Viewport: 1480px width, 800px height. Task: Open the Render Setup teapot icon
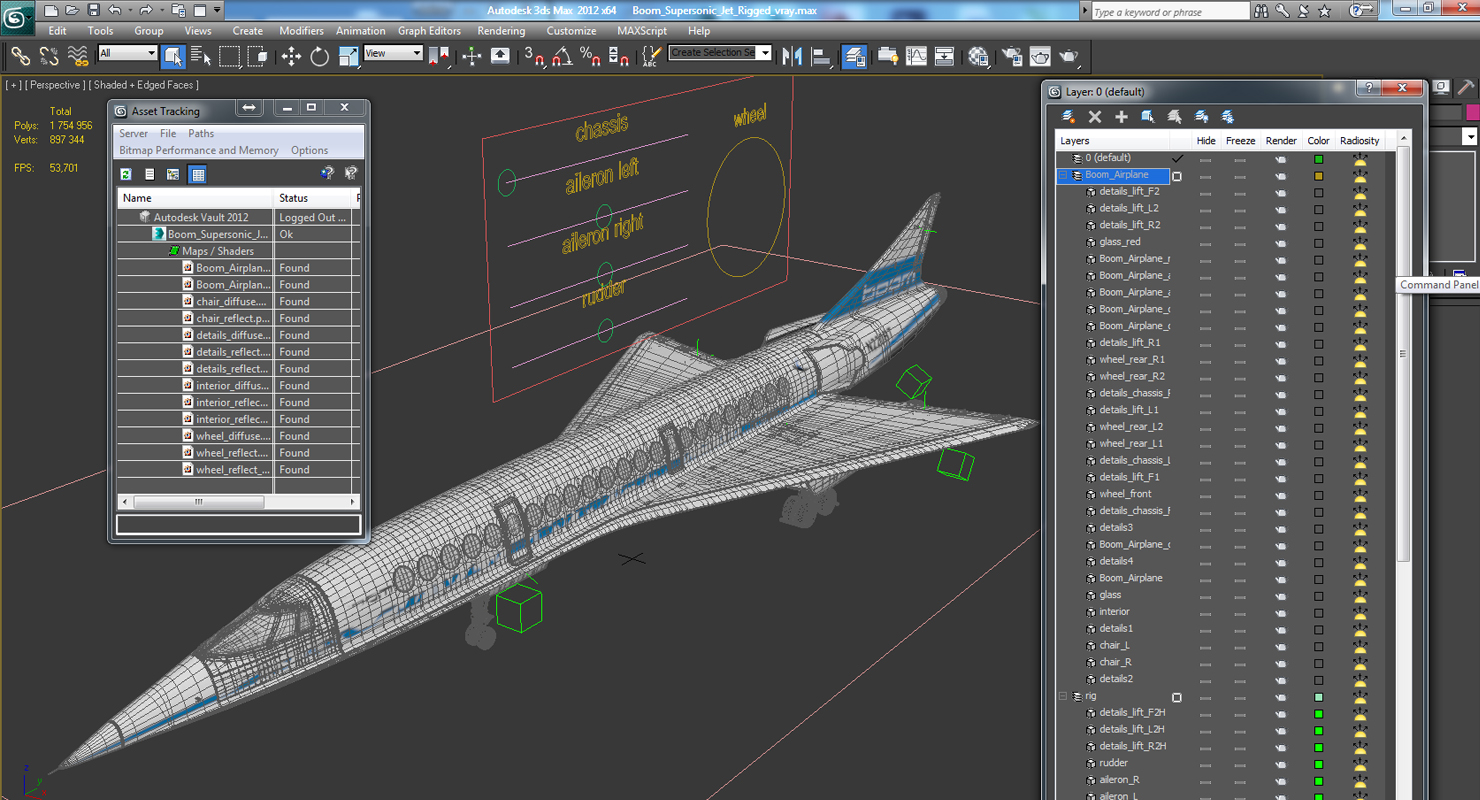1012,56
